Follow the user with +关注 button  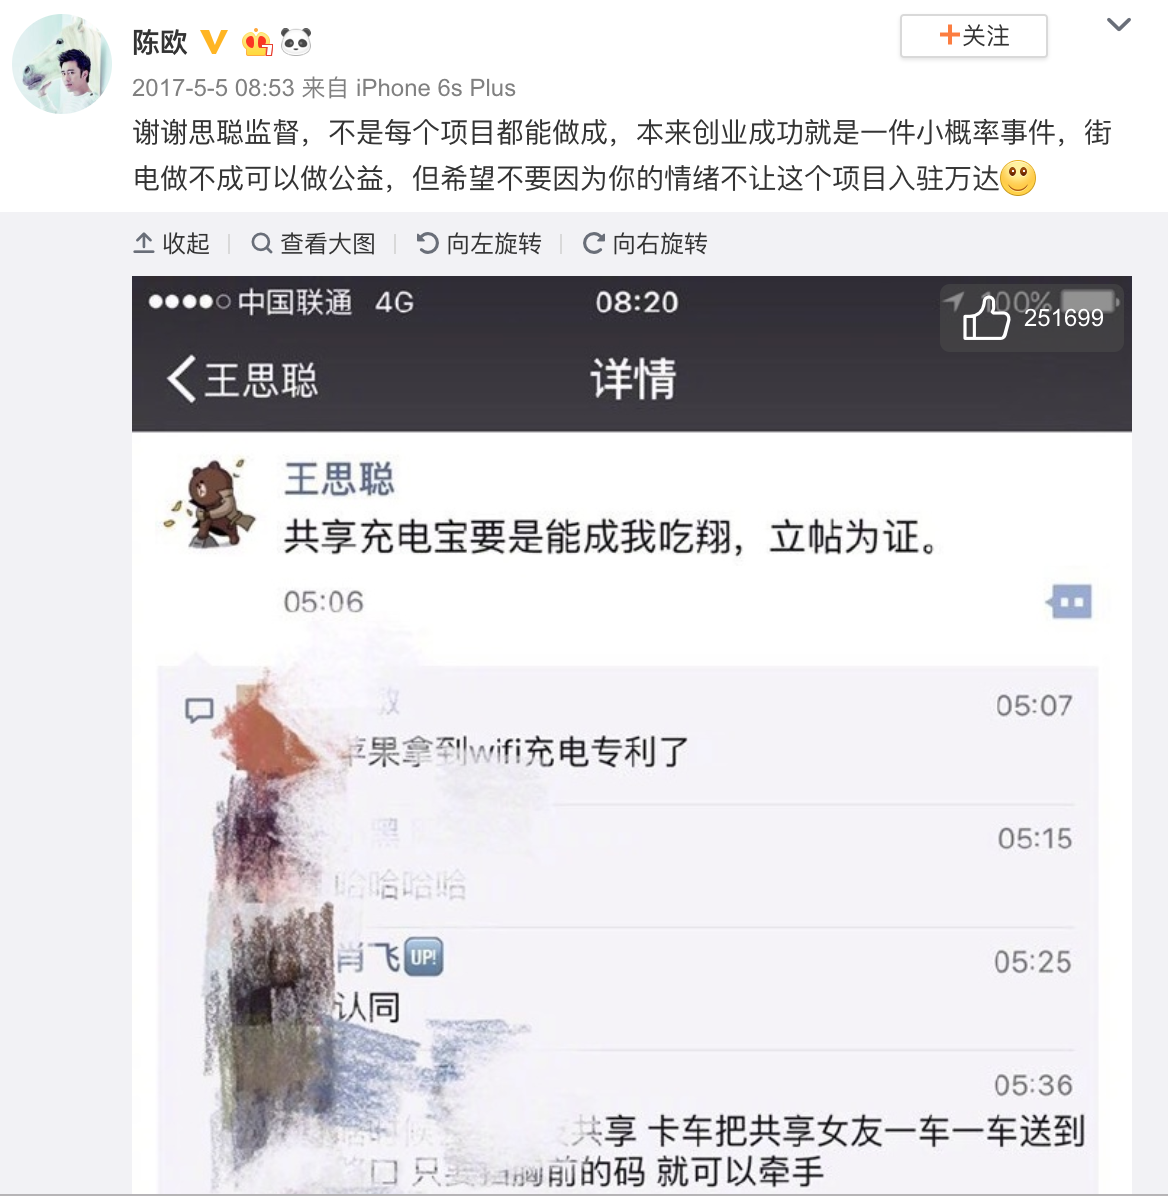click(x=973, y=36)
